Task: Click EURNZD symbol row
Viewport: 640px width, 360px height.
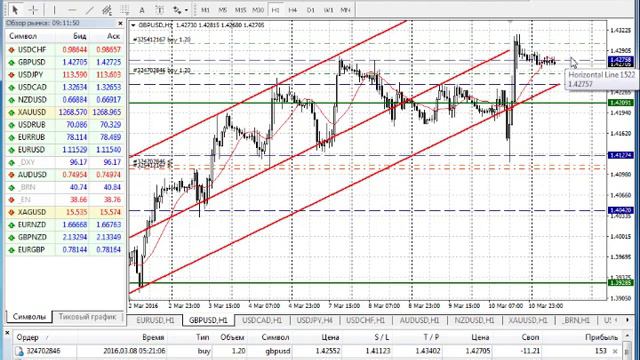Action: [x=65, y=225]
